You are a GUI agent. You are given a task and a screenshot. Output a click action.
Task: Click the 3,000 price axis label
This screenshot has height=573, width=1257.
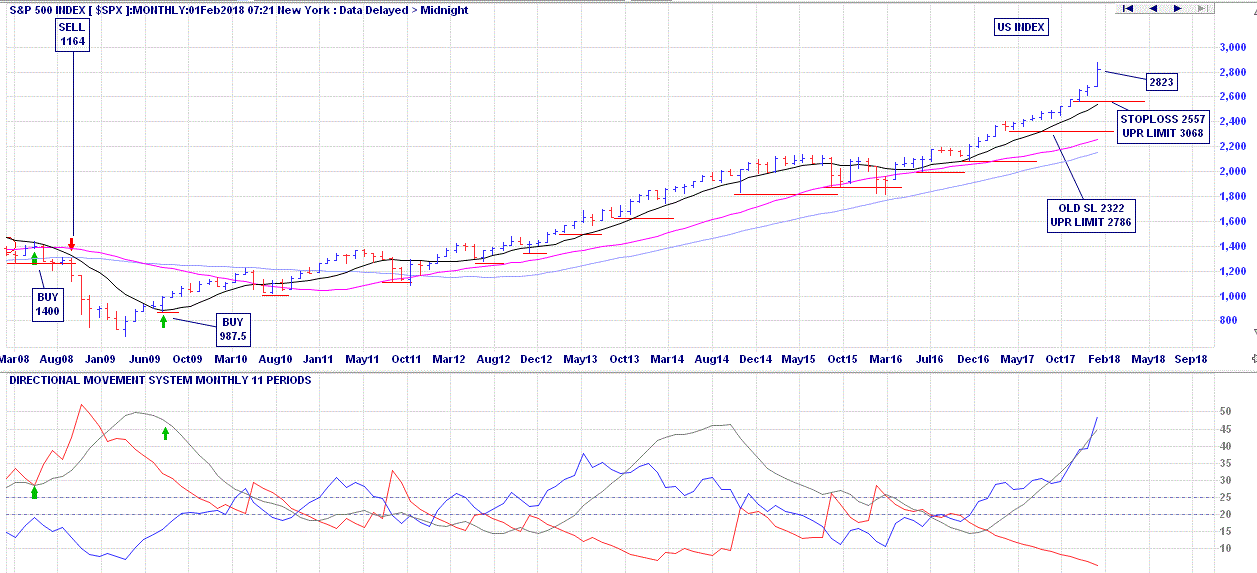[1232, 47]
